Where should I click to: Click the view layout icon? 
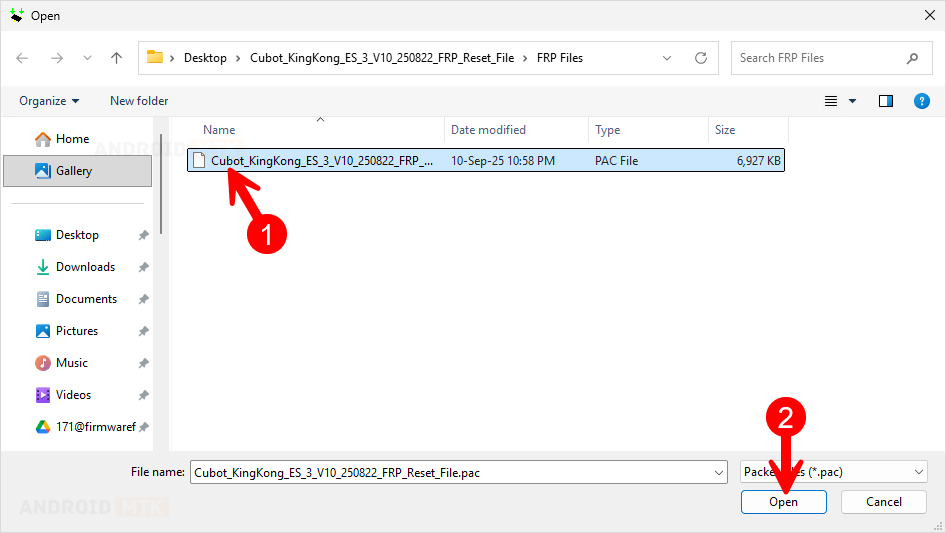[831, 101]
